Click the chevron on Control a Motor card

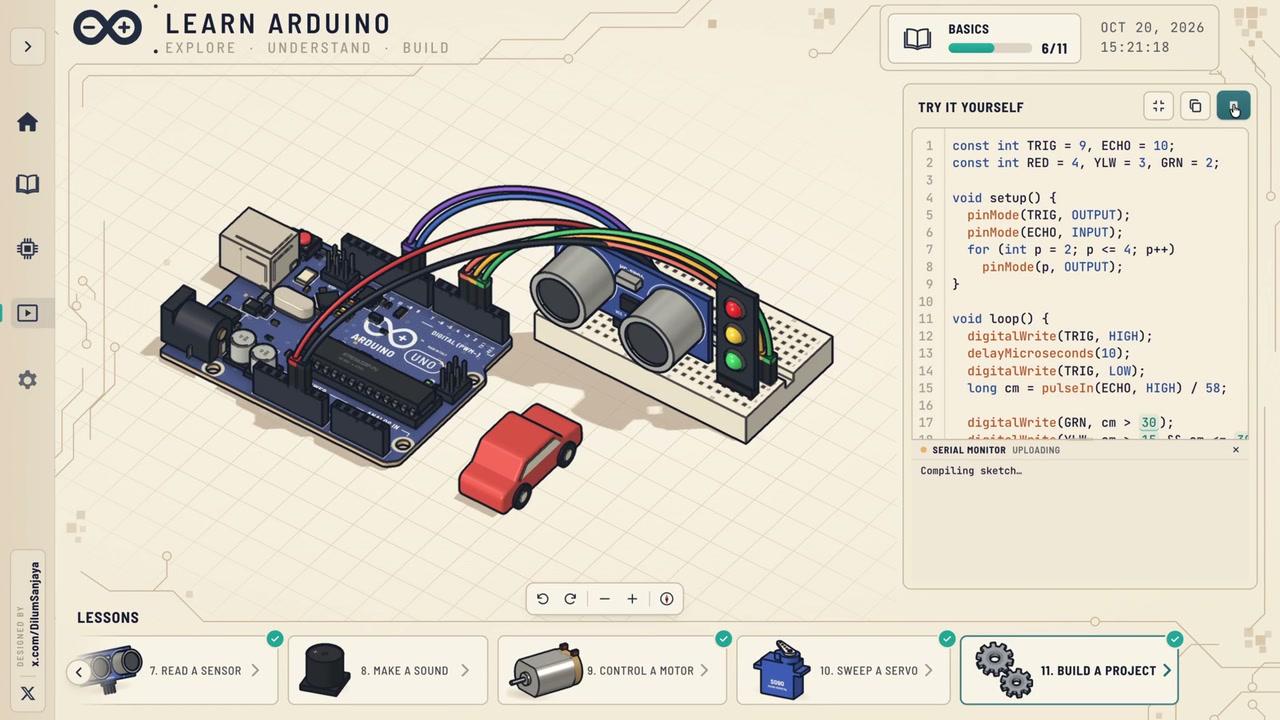point(704,671)
